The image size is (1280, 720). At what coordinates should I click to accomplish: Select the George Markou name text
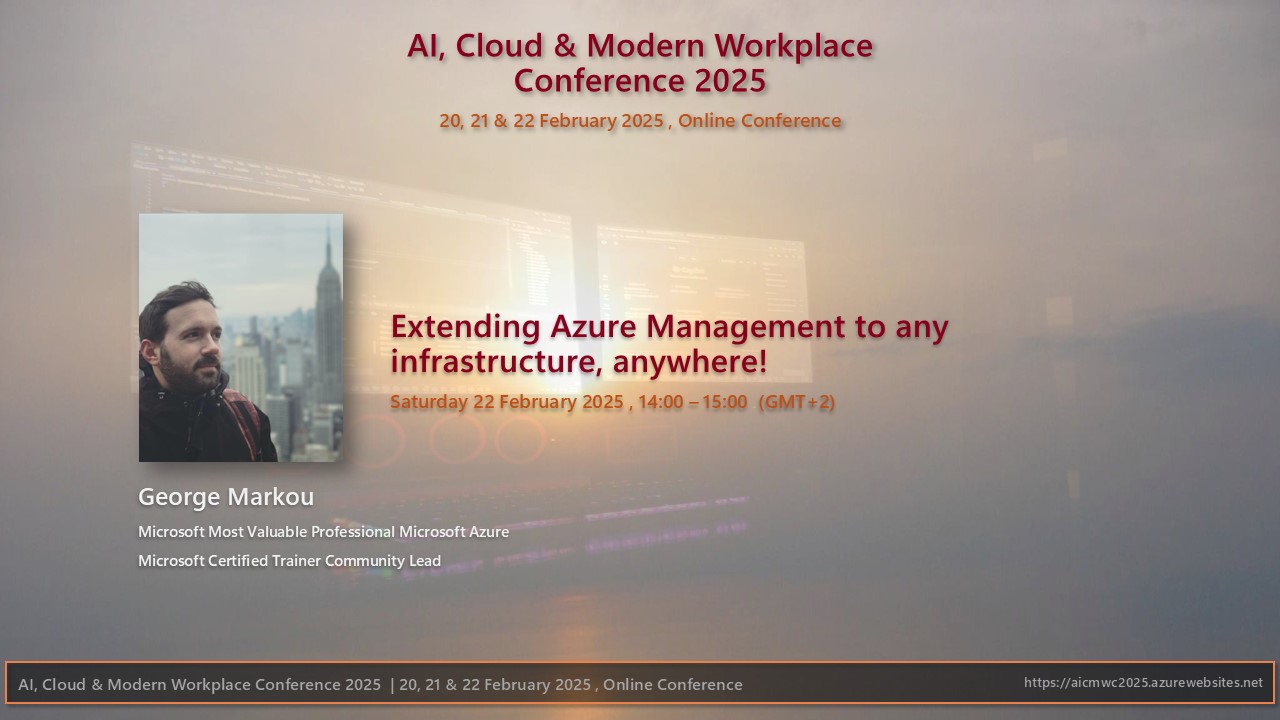[x=226, y=497]
